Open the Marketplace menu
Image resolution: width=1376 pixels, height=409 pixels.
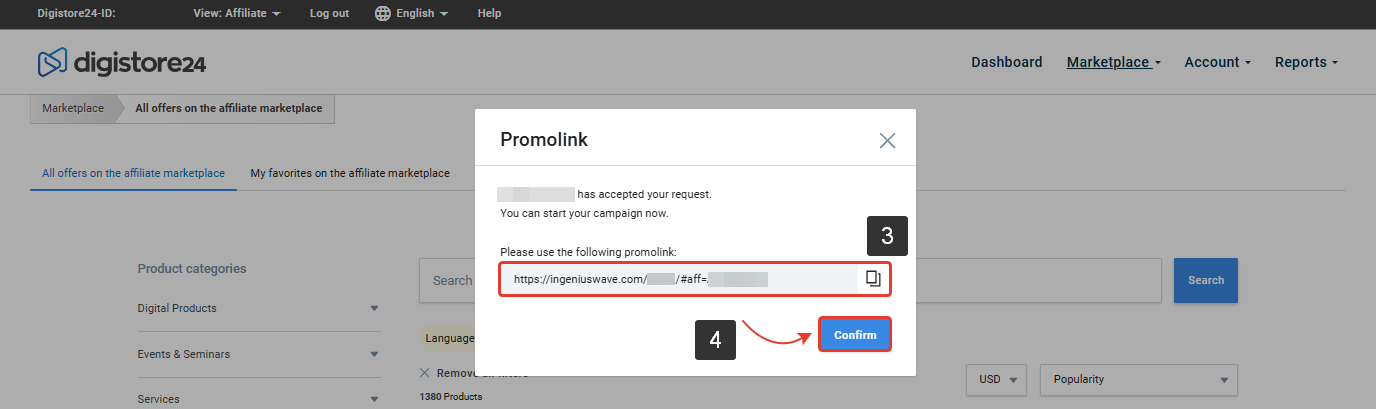[1113, 62]
